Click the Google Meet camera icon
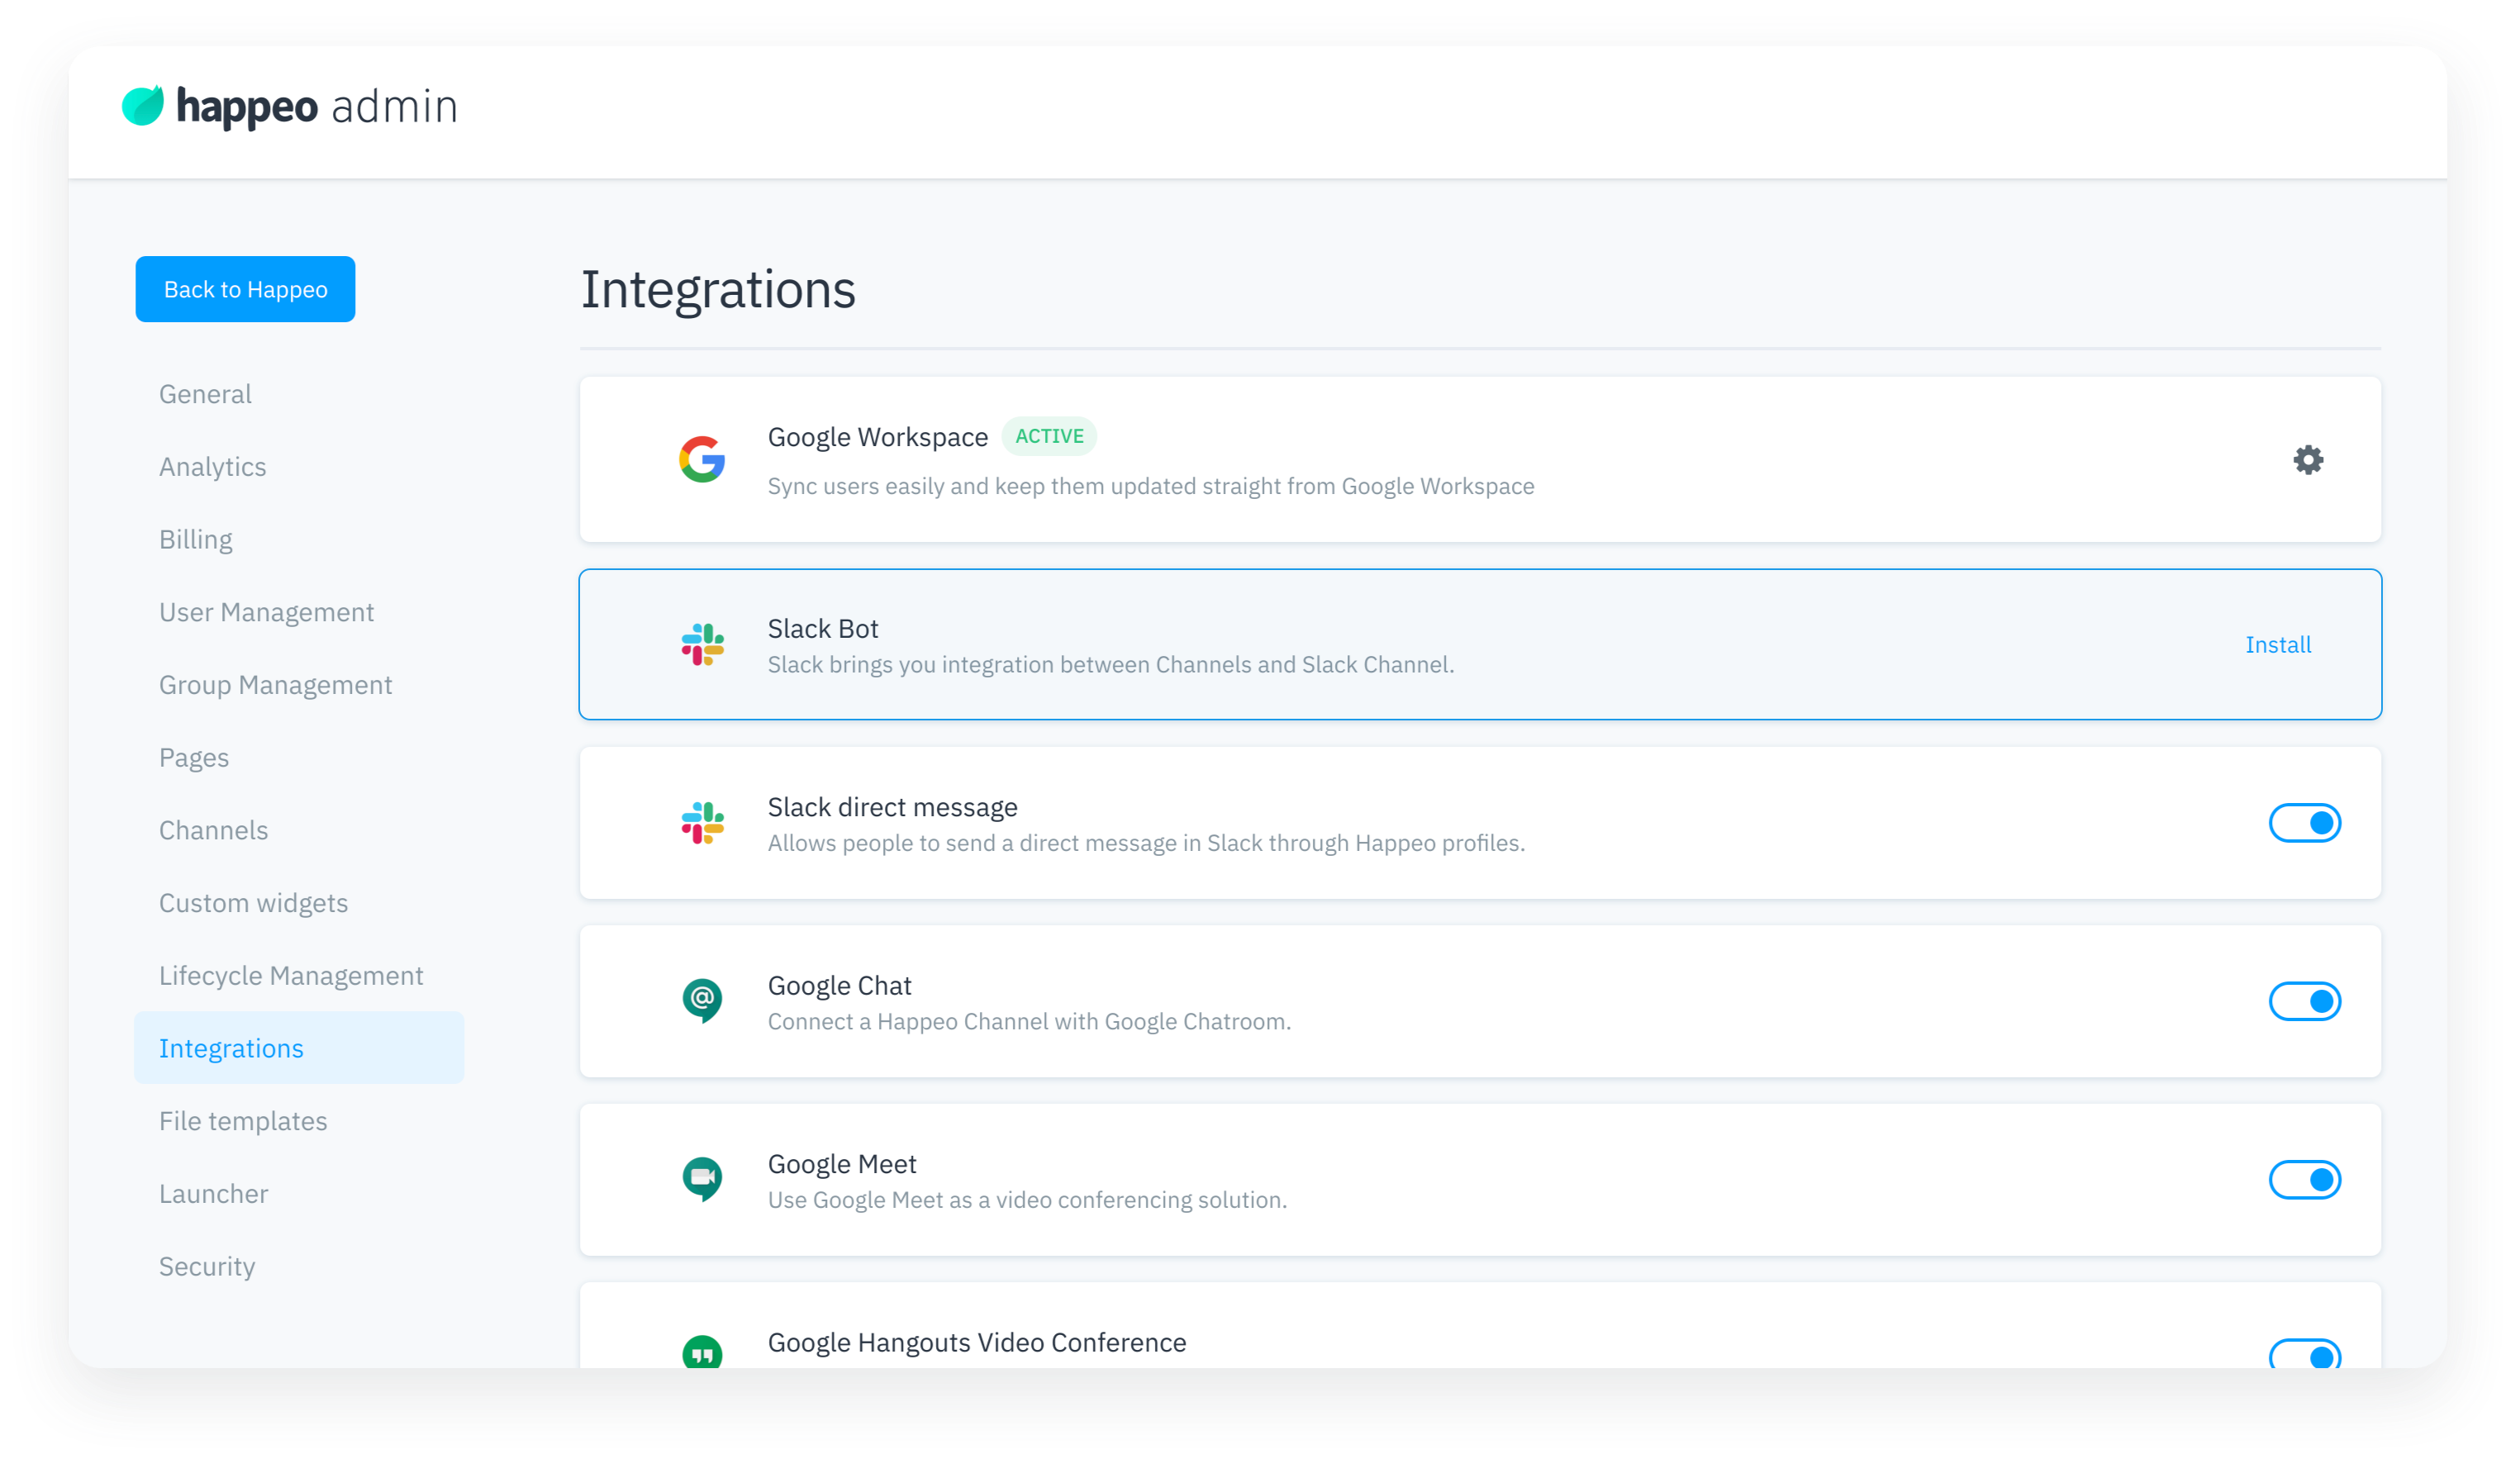The width and height of the screenshot is (2520, 1459). tap(702, 1179)
